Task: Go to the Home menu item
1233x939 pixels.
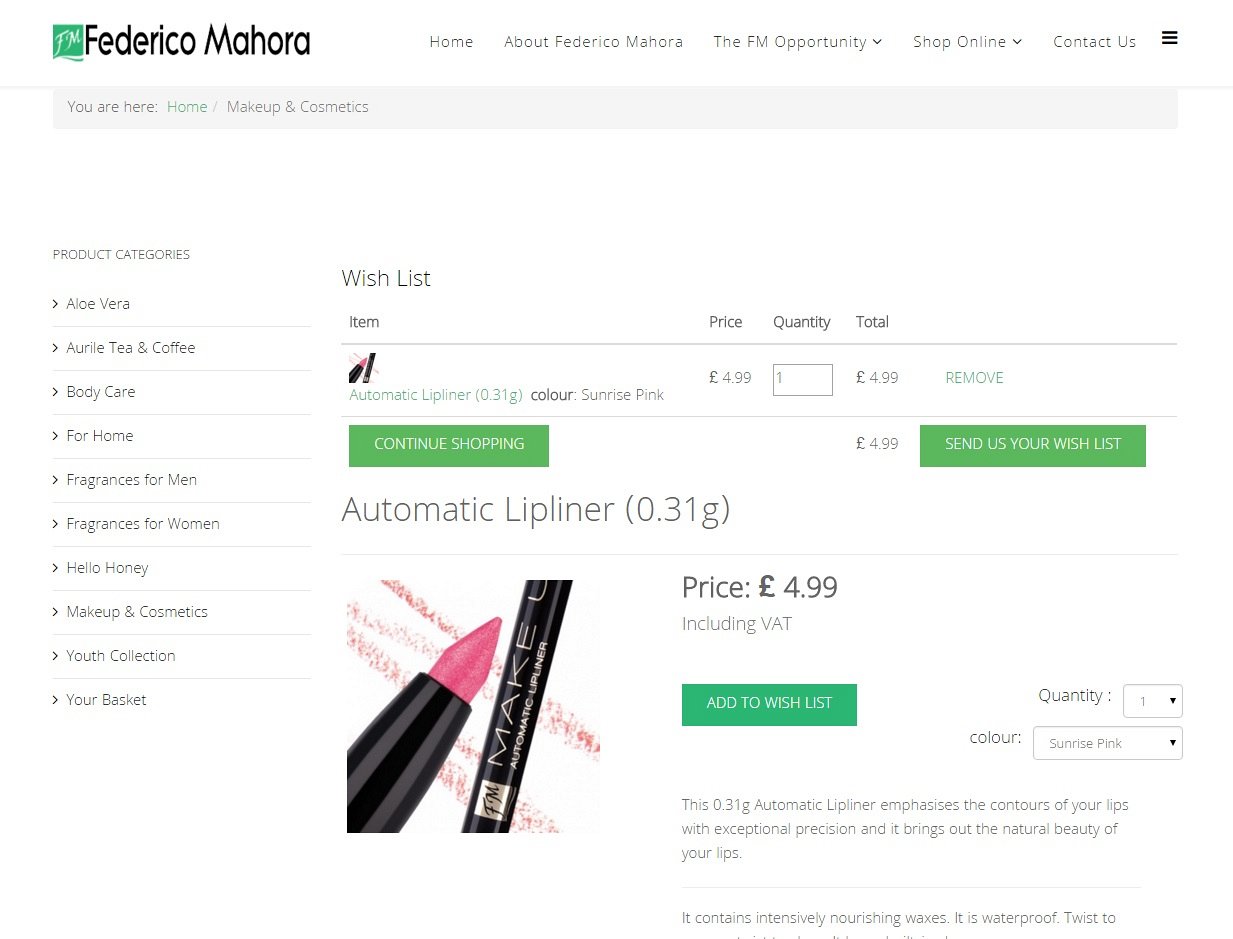Action: click(451, 42)
